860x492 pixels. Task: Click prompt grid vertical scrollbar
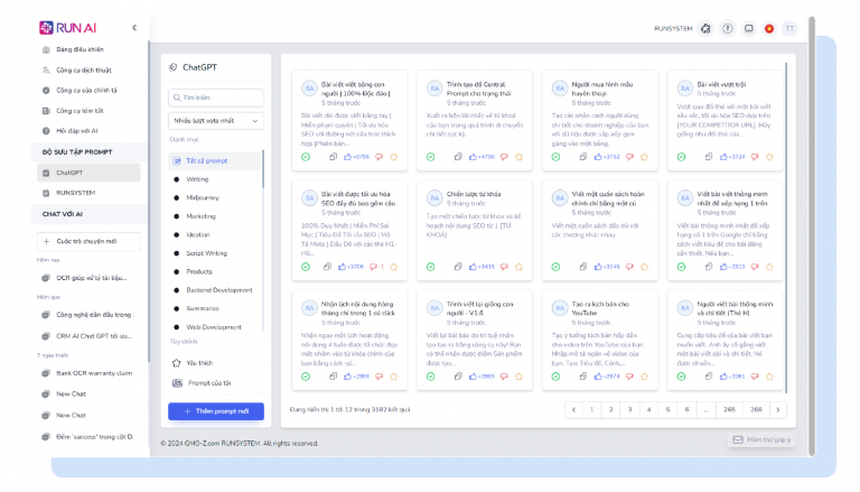[786, 228]
